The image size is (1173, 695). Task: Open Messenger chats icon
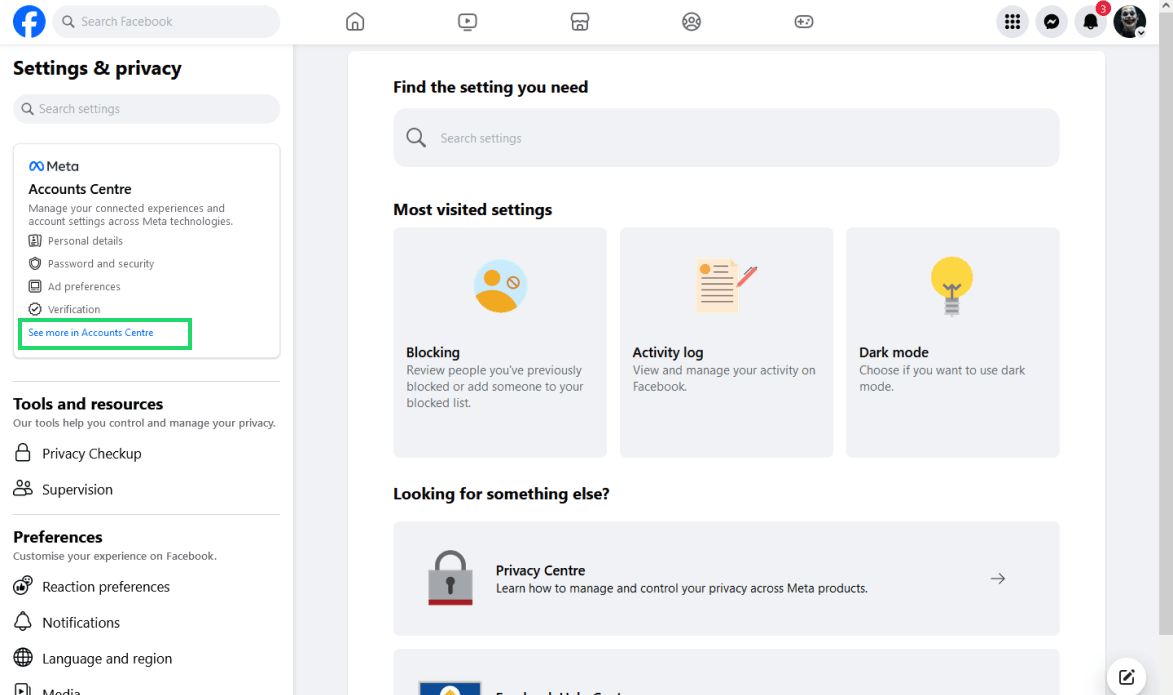coord(1051,21)
